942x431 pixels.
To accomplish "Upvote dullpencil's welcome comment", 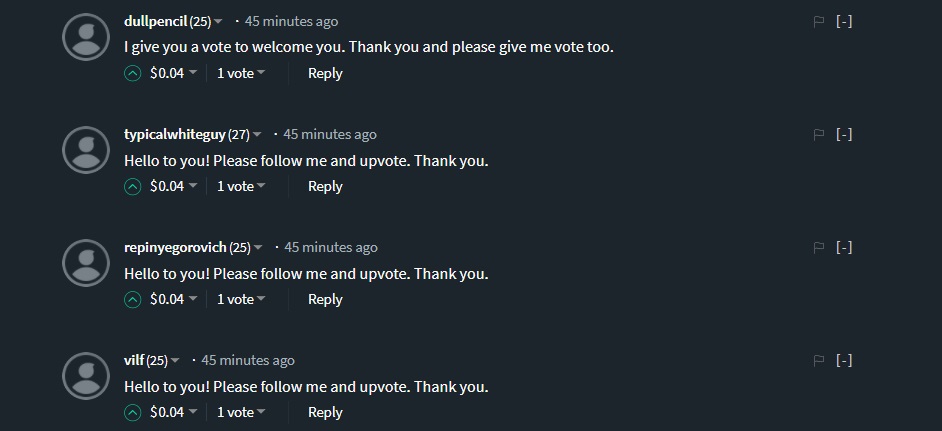I will click(132, 73).
